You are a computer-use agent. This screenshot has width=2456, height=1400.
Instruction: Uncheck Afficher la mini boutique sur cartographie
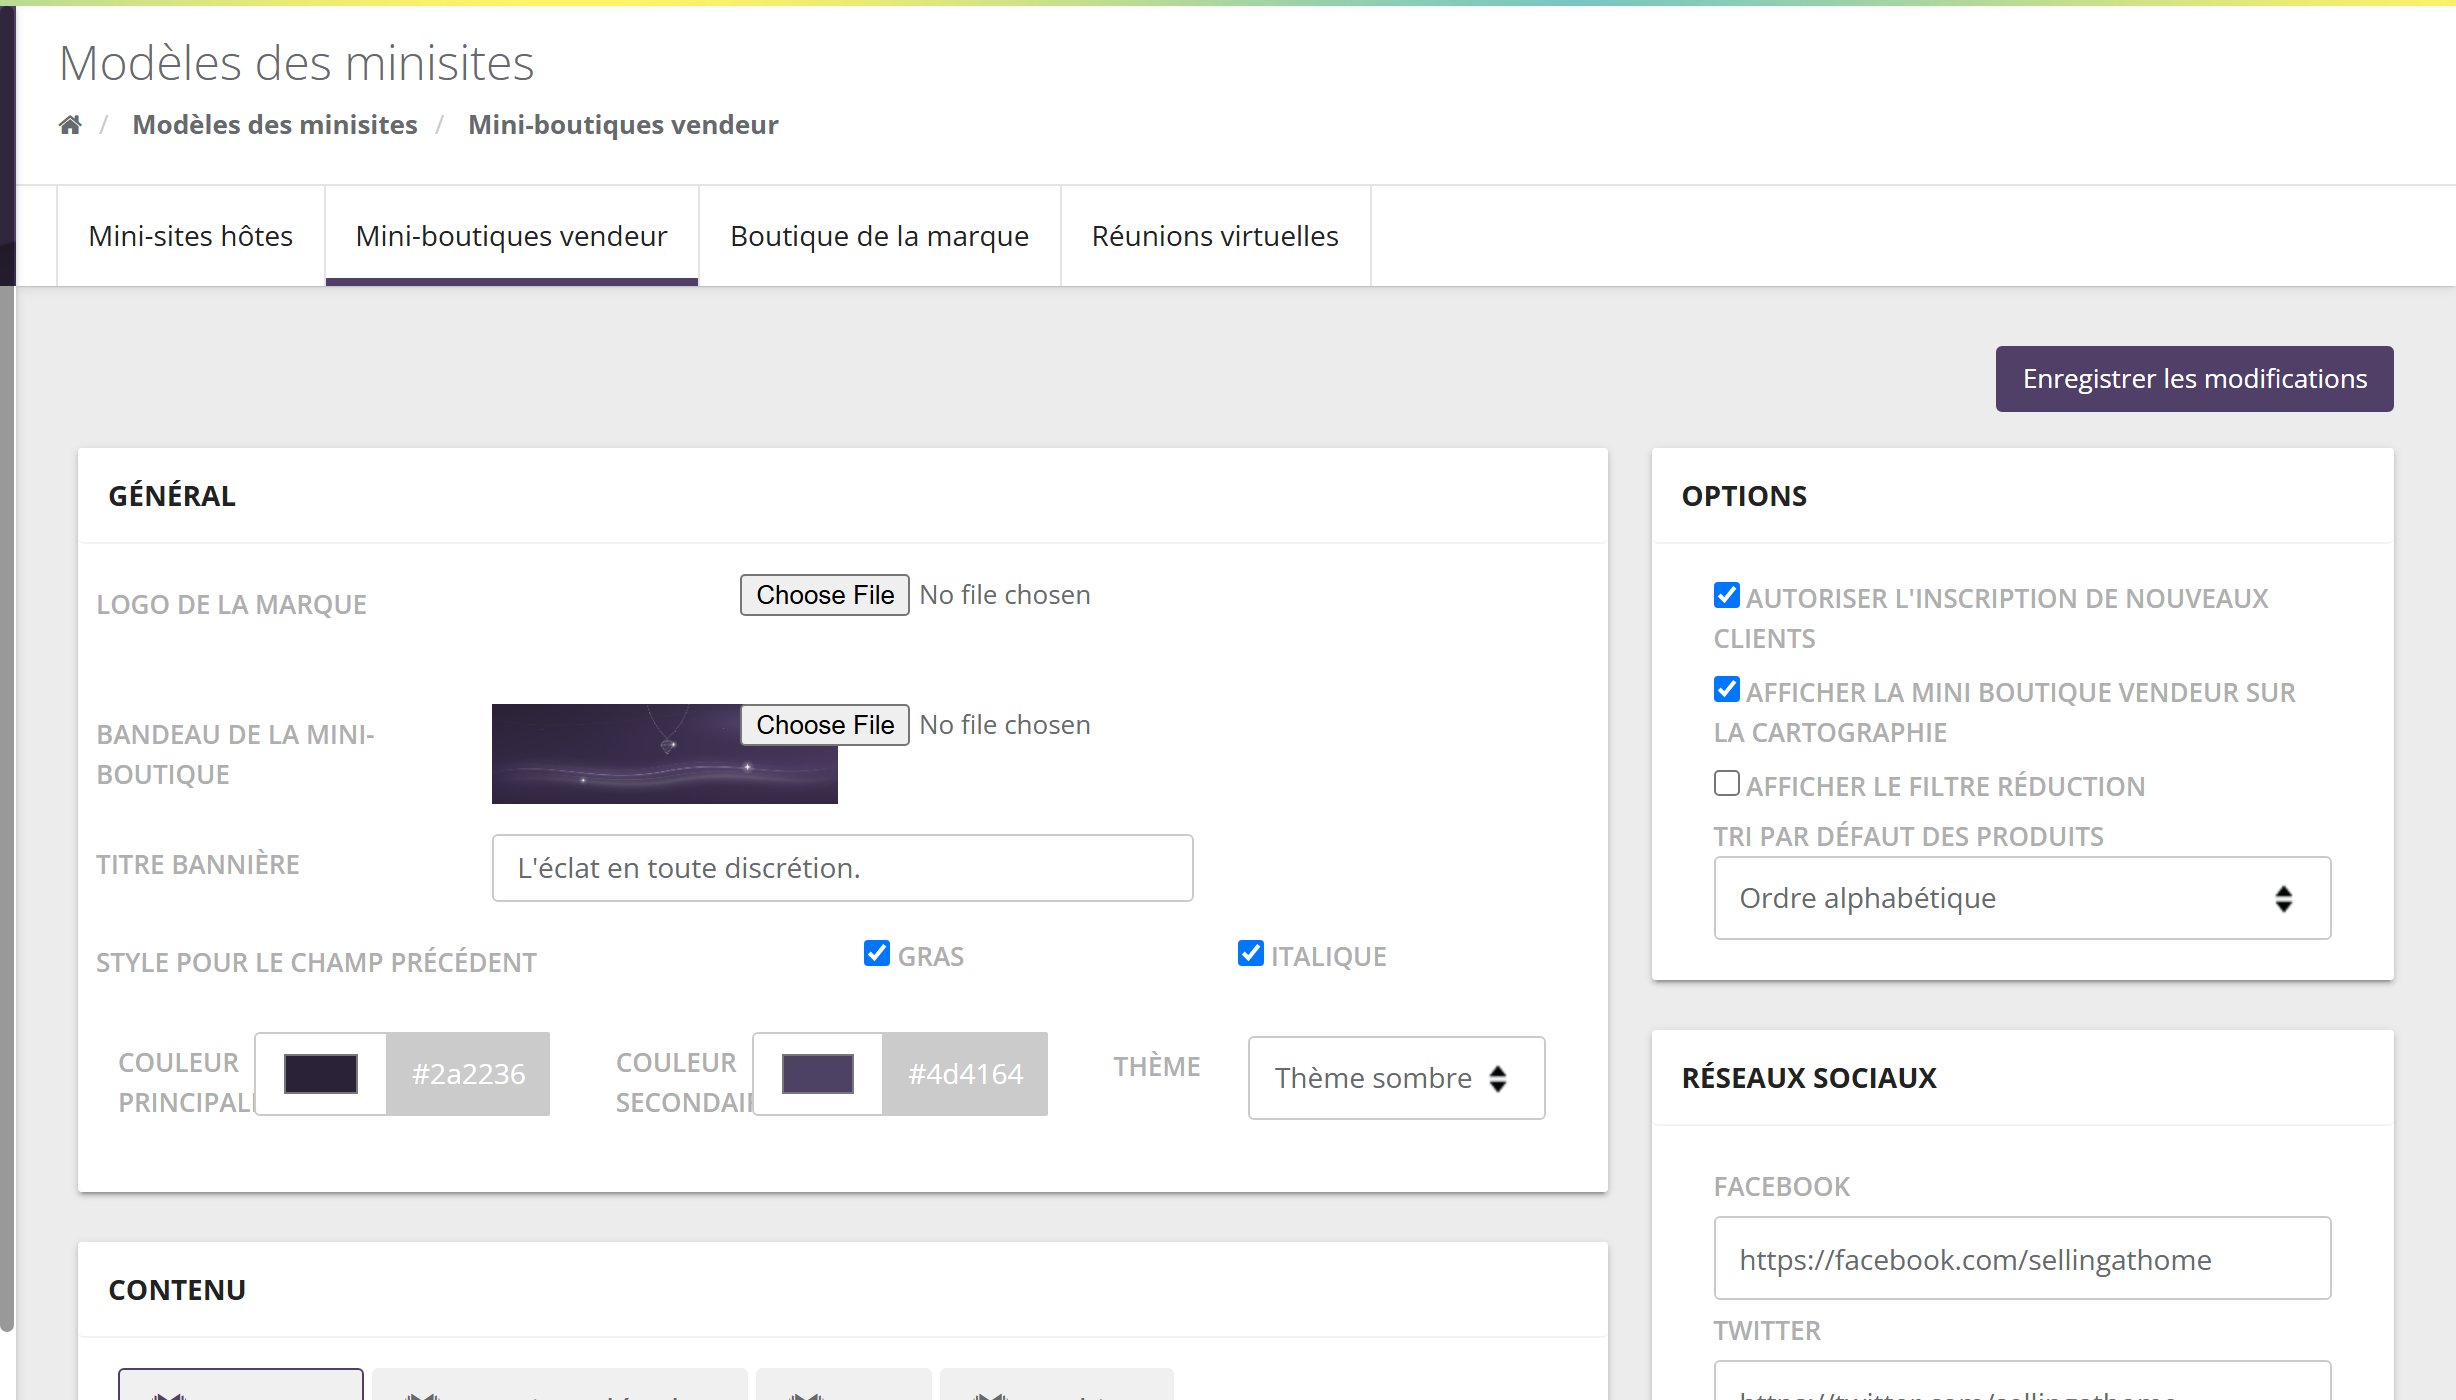[1727, 690]
